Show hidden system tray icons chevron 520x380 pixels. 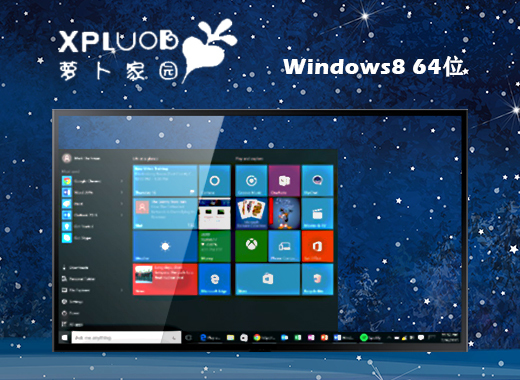tap(389, 338)
